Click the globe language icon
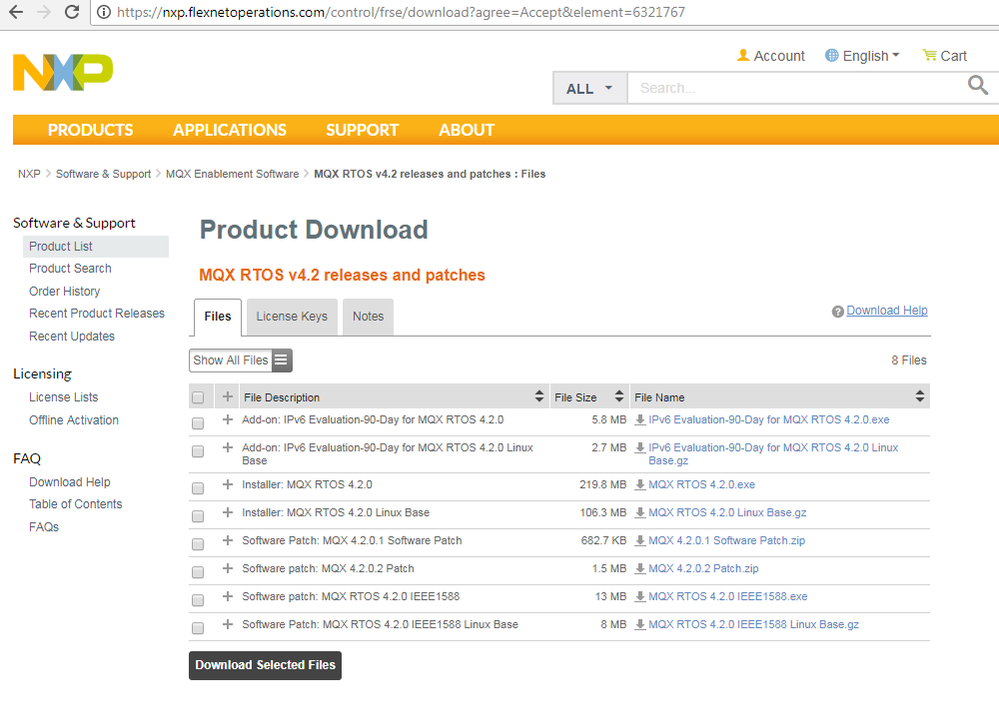The image size is (999, 710). click(x=831, y=55)
